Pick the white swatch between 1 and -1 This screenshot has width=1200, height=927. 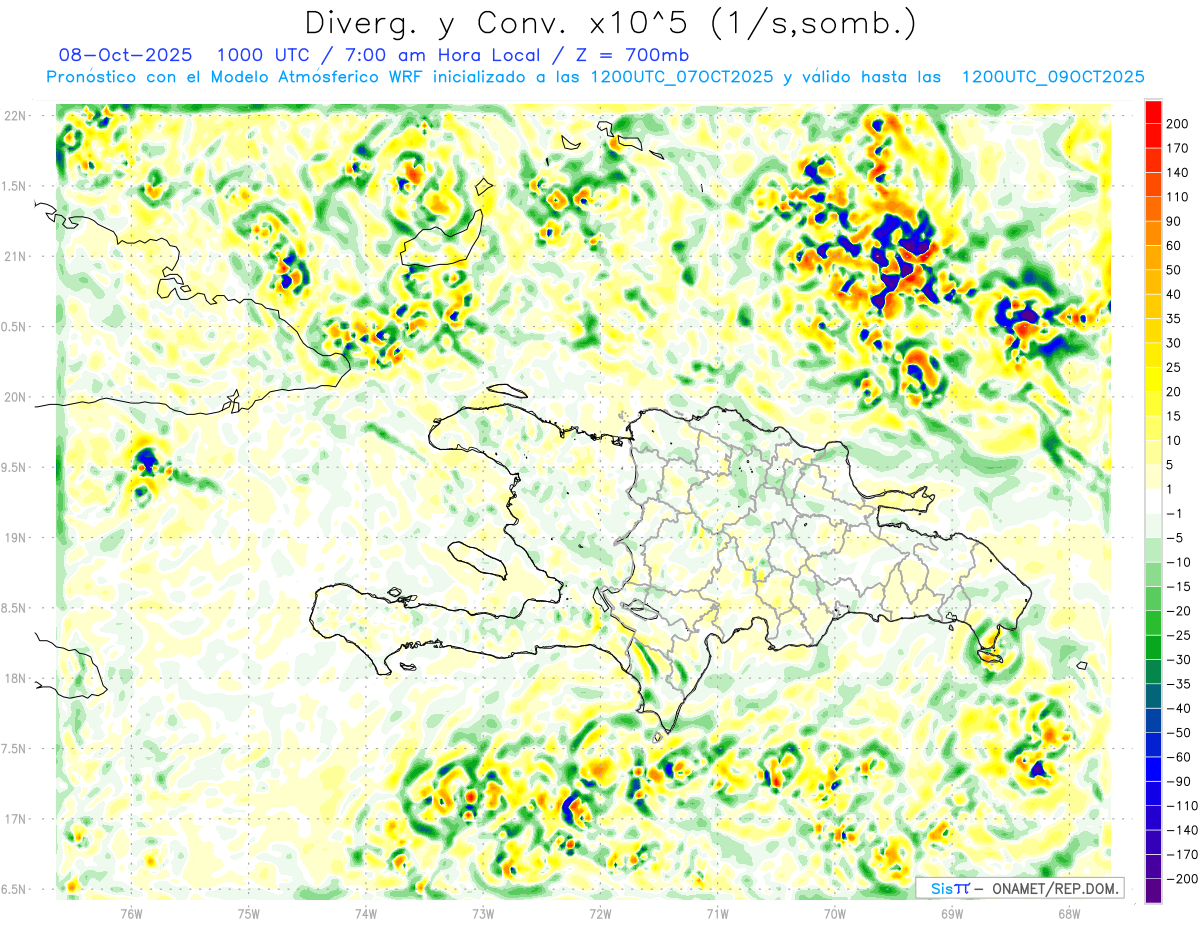click(x=1153, y=501)
